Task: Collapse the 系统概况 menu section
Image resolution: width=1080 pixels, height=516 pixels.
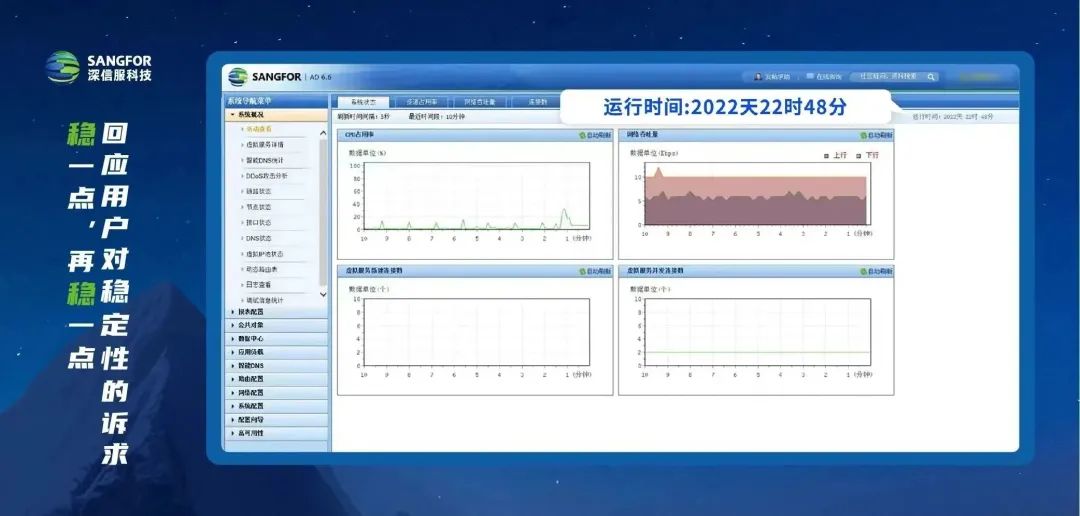Action: 276,115
